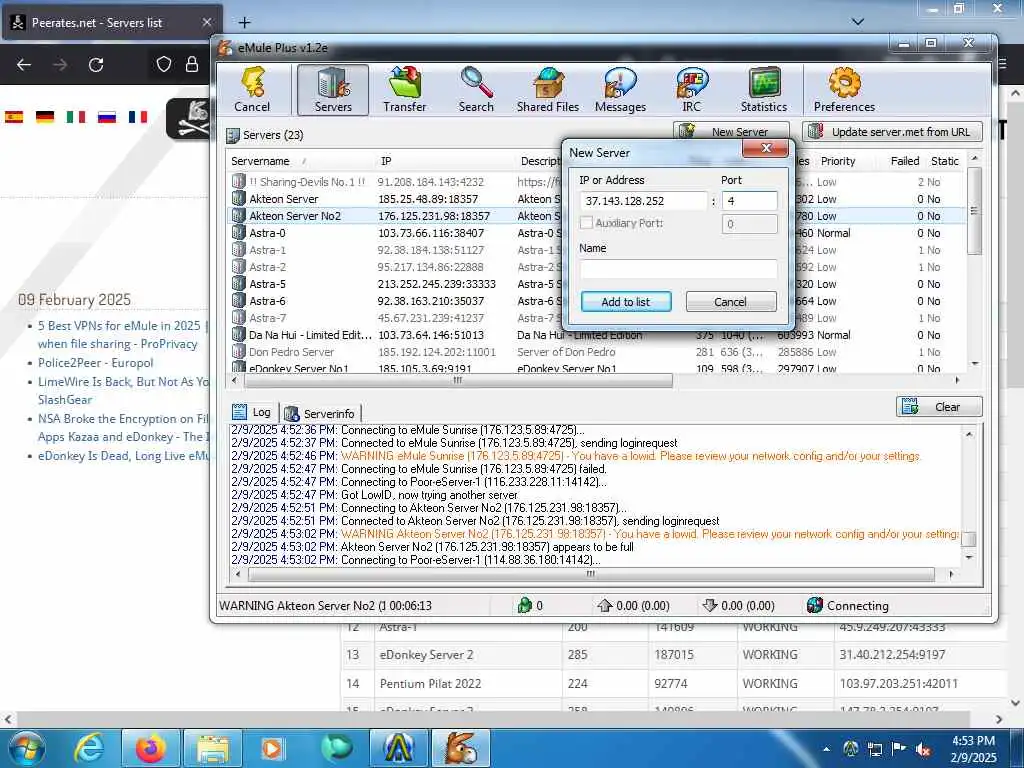Click the Astra-2 server icon
This screenshot has width=1024, height=768.
(238, 266)
